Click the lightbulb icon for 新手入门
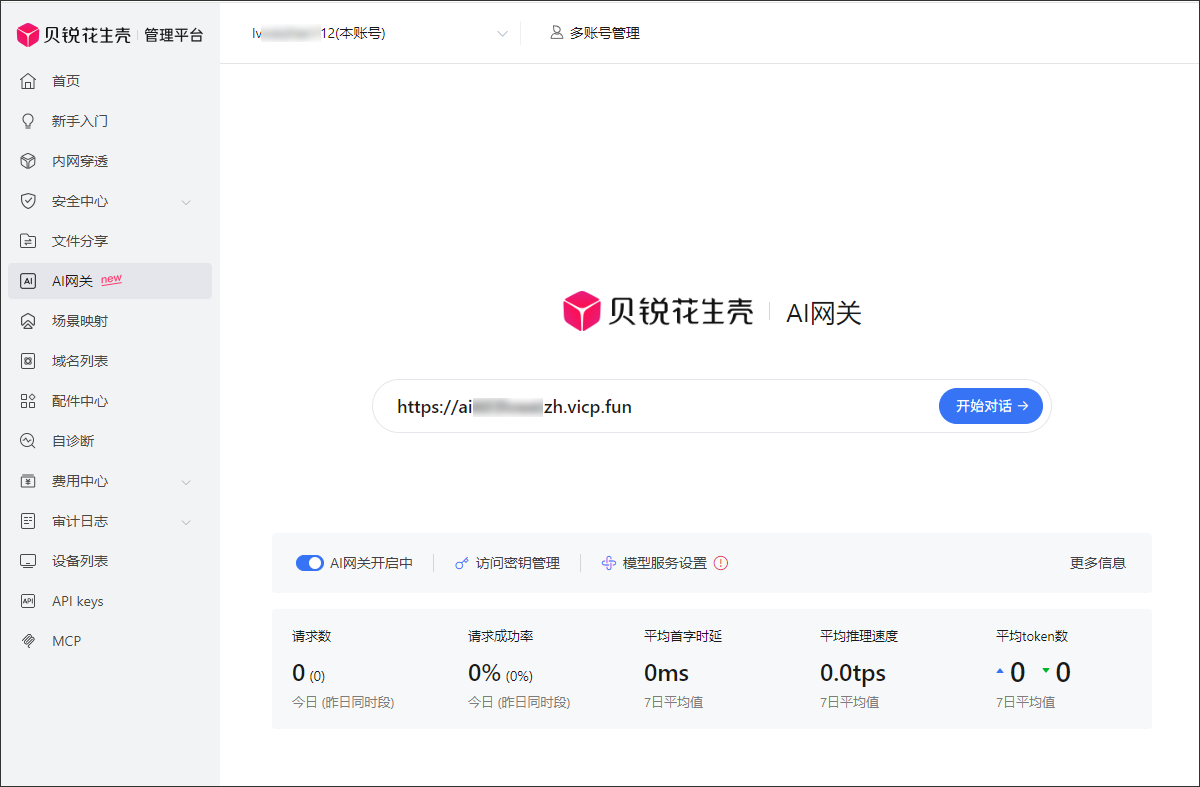1200x787 pixels. click(28, 121)
